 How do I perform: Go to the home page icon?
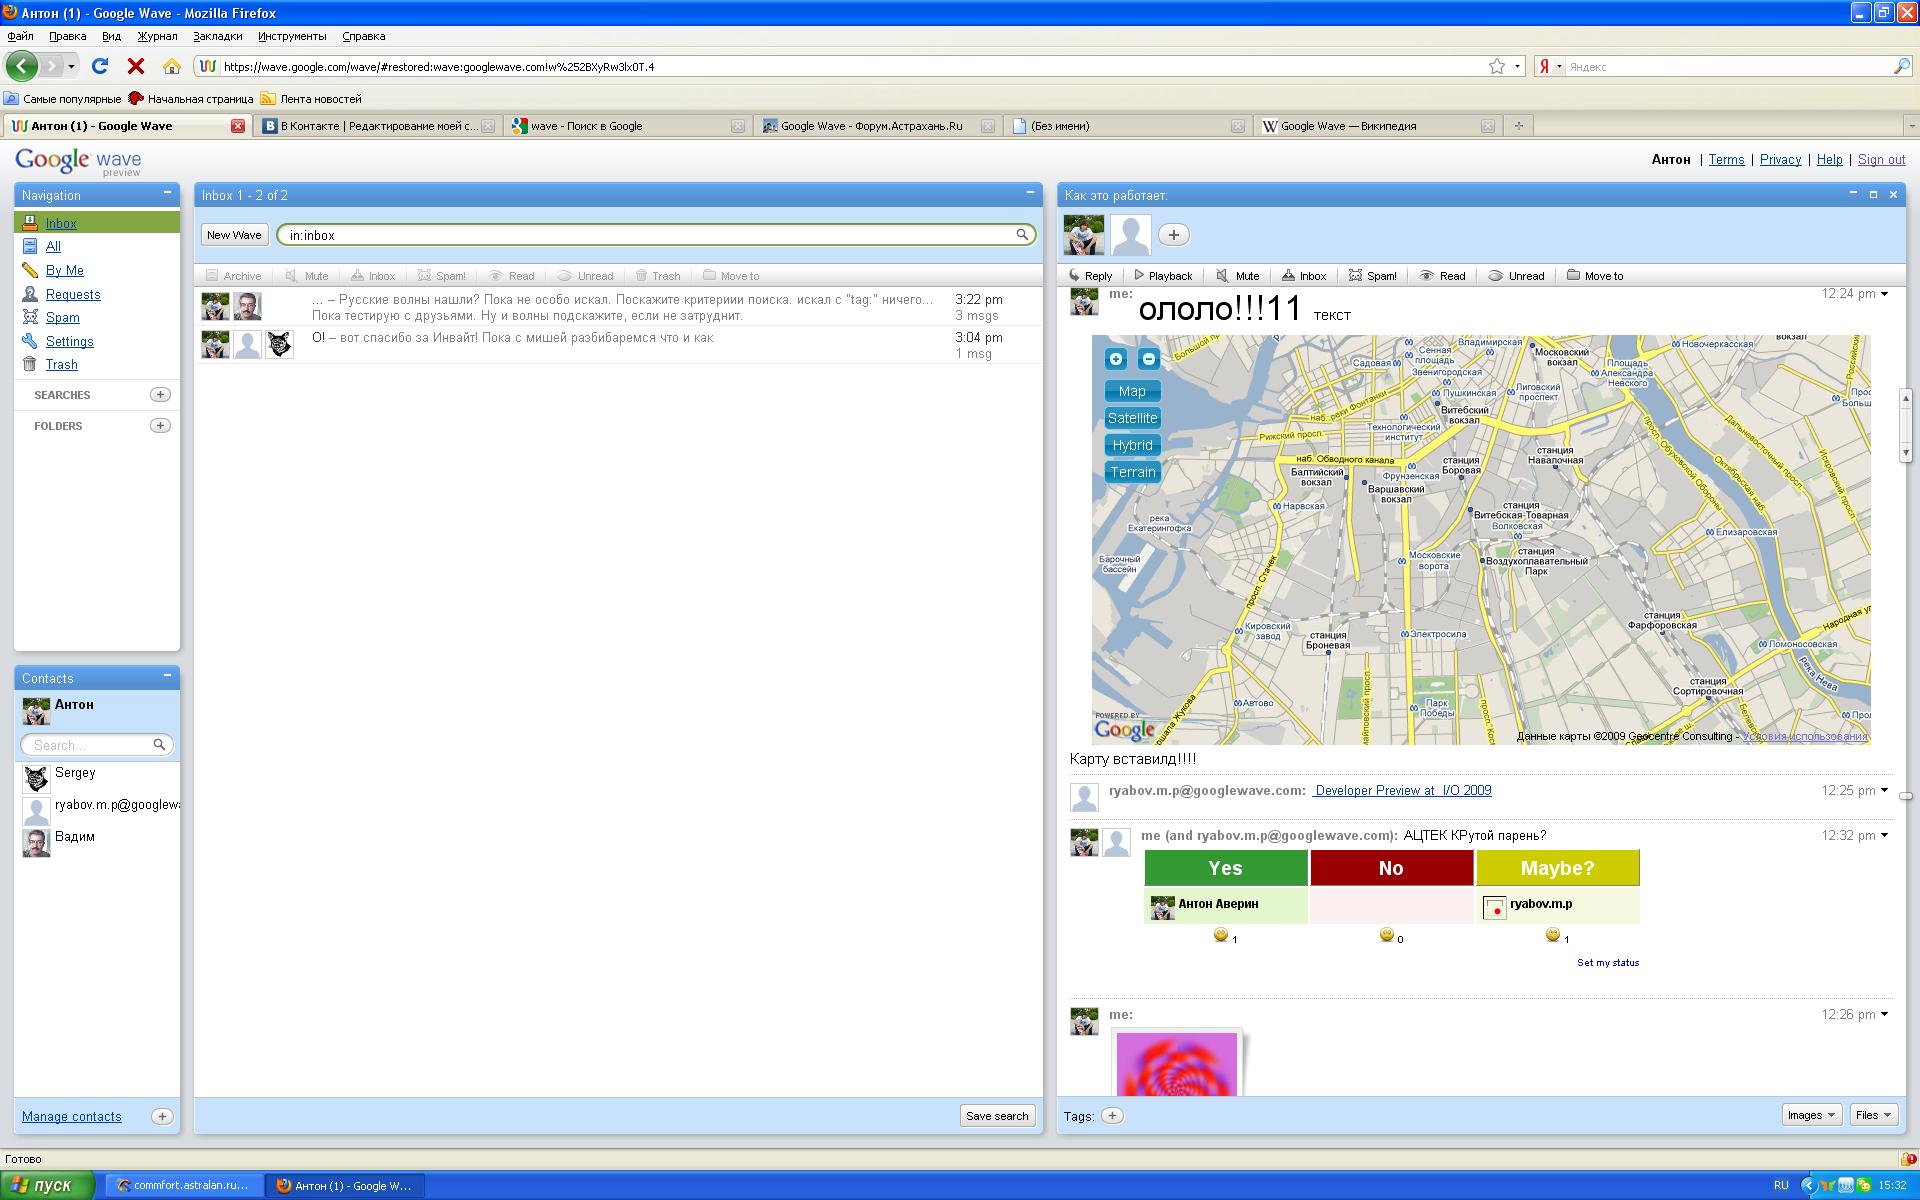(x=172, y=66)
